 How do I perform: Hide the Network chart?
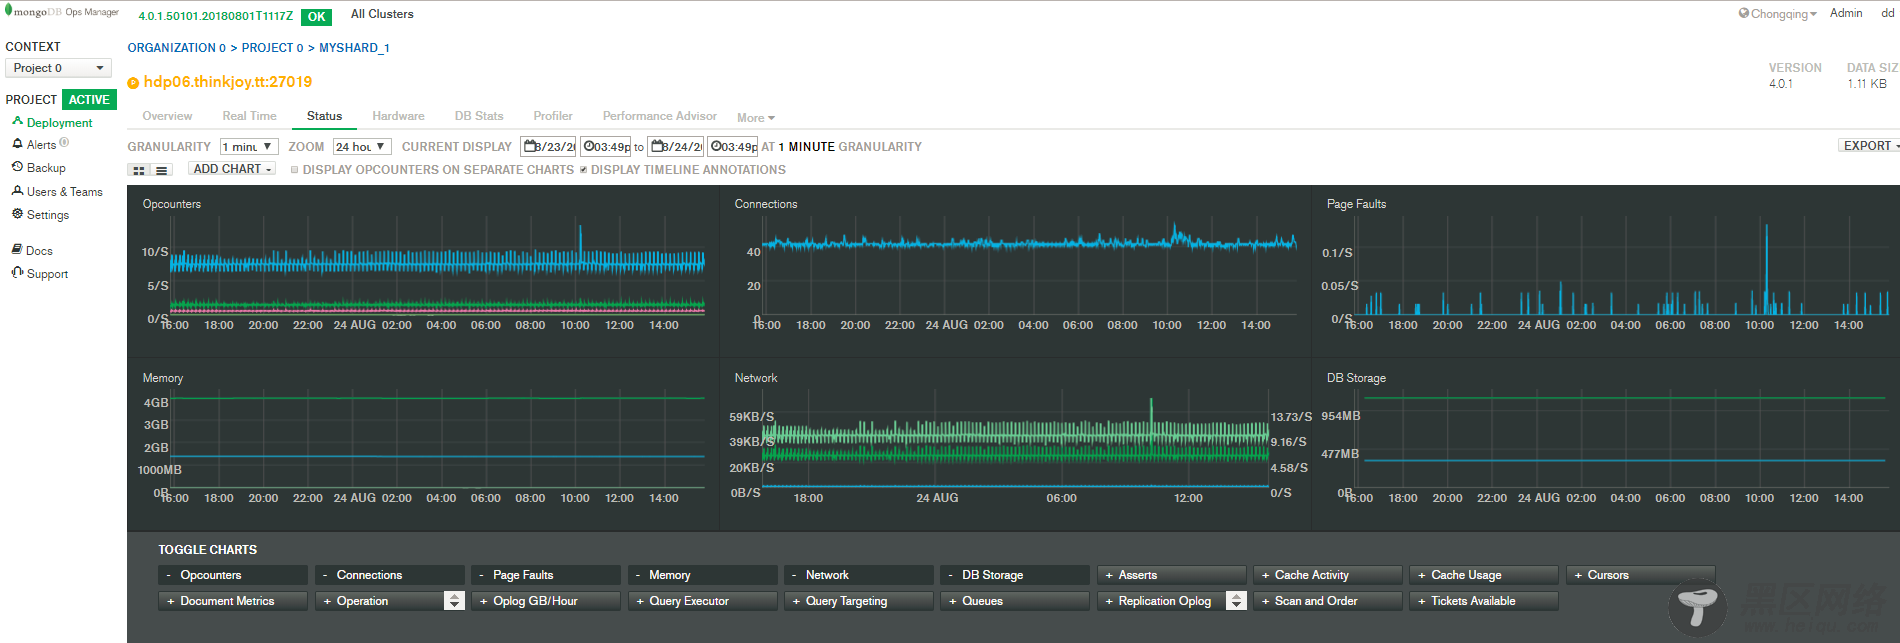tap(859, 575)
